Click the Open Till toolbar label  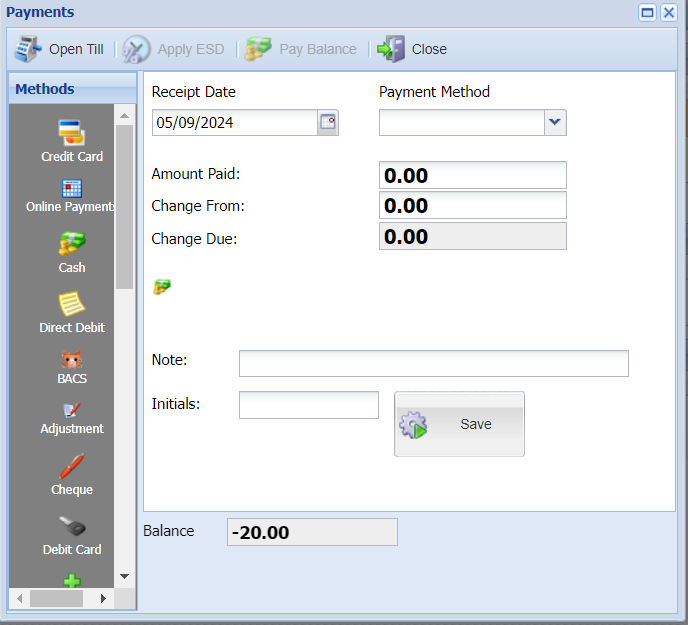[76, 49]
